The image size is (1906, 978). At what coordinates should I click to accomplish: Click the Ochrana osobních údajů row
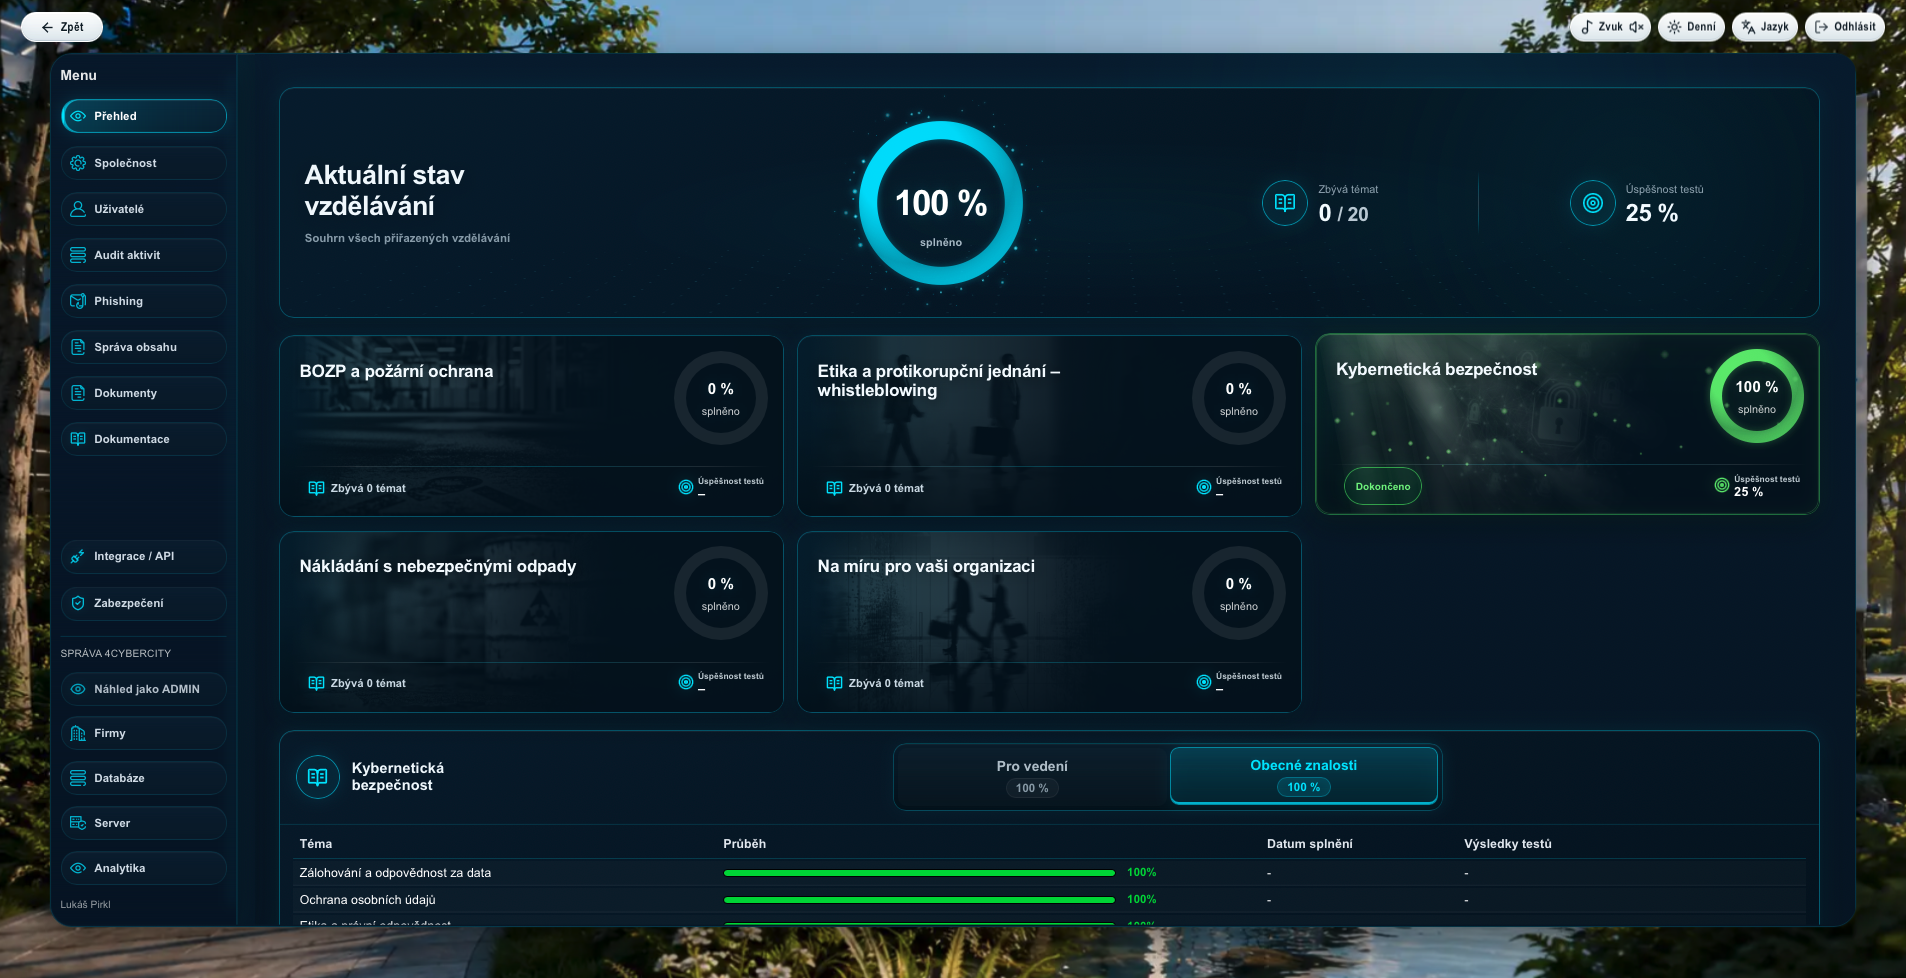[1049, 900]
